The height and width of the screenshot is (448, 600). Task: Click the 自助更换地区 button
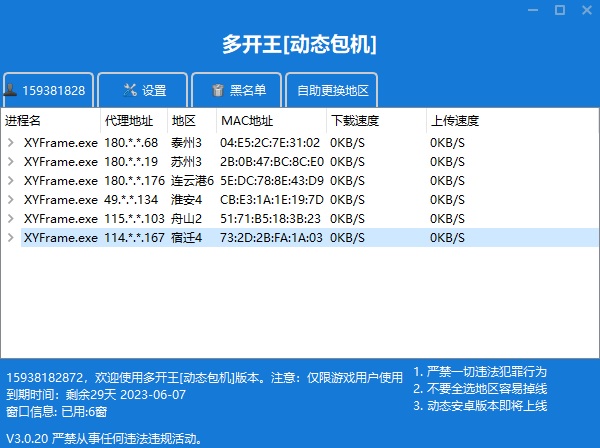[x=332, y=90]
